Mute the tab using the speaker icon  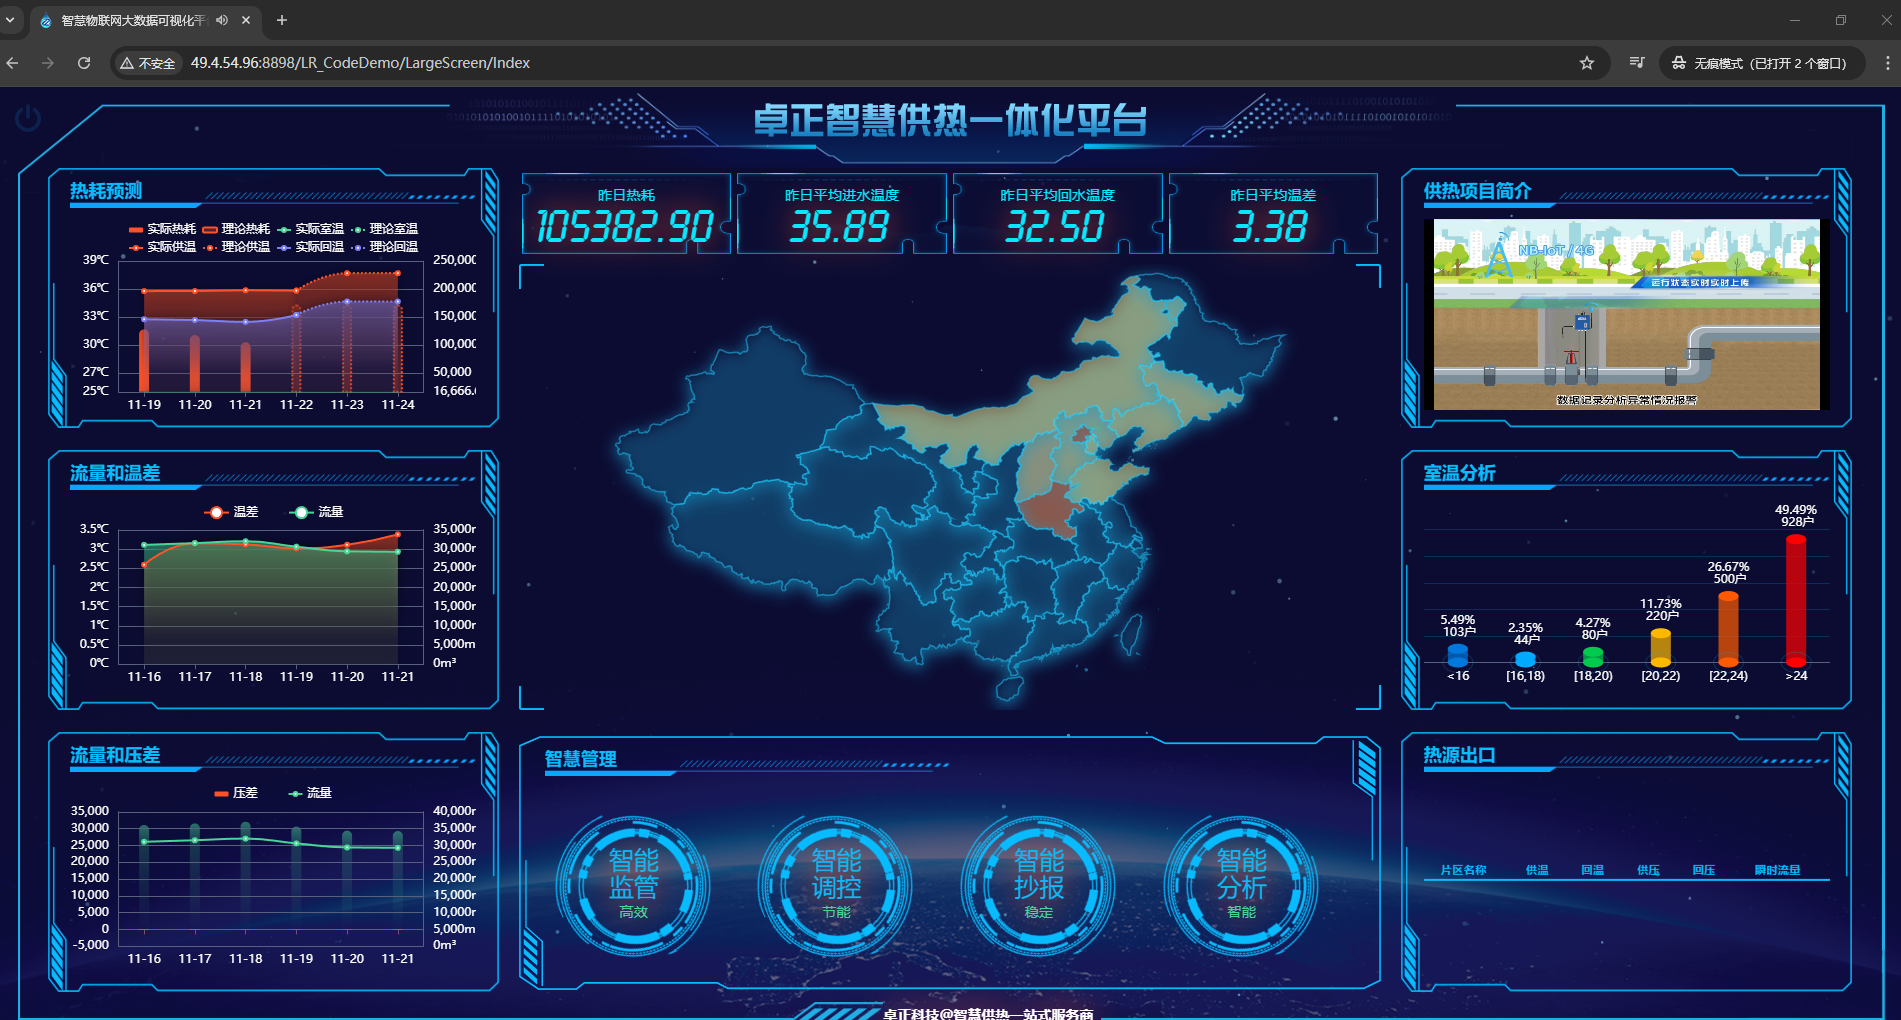coord(222,20)
